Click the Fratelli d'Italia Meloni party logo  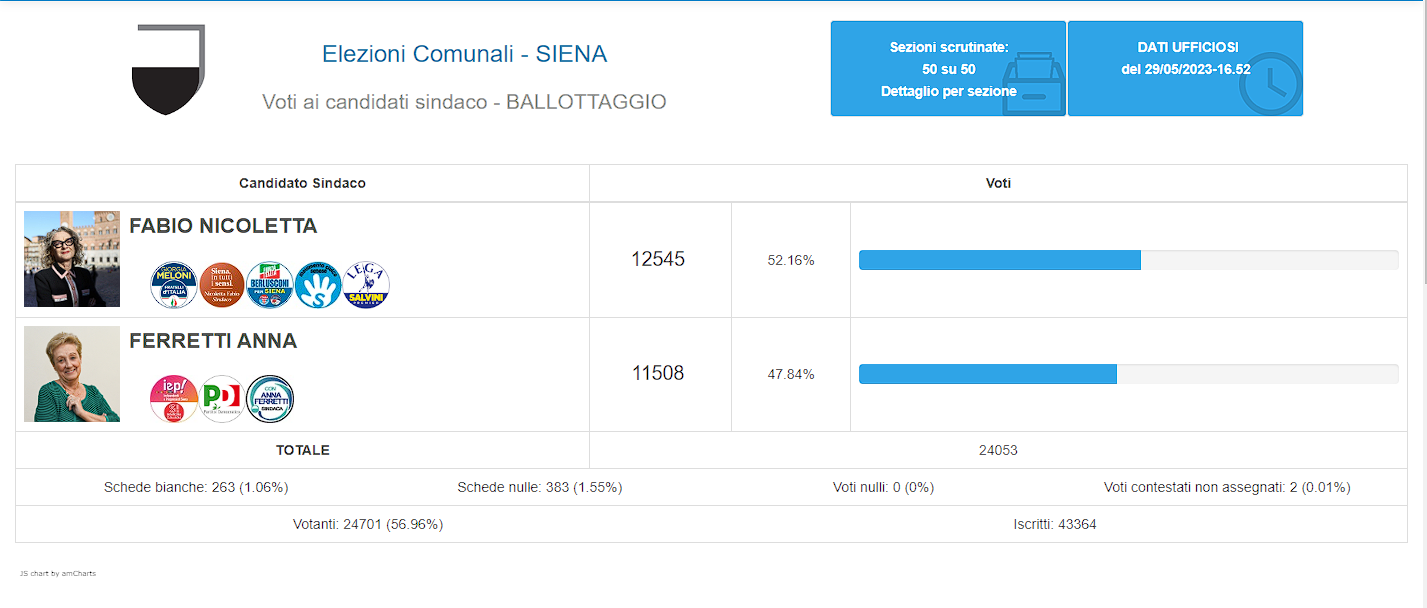point(174,285)
